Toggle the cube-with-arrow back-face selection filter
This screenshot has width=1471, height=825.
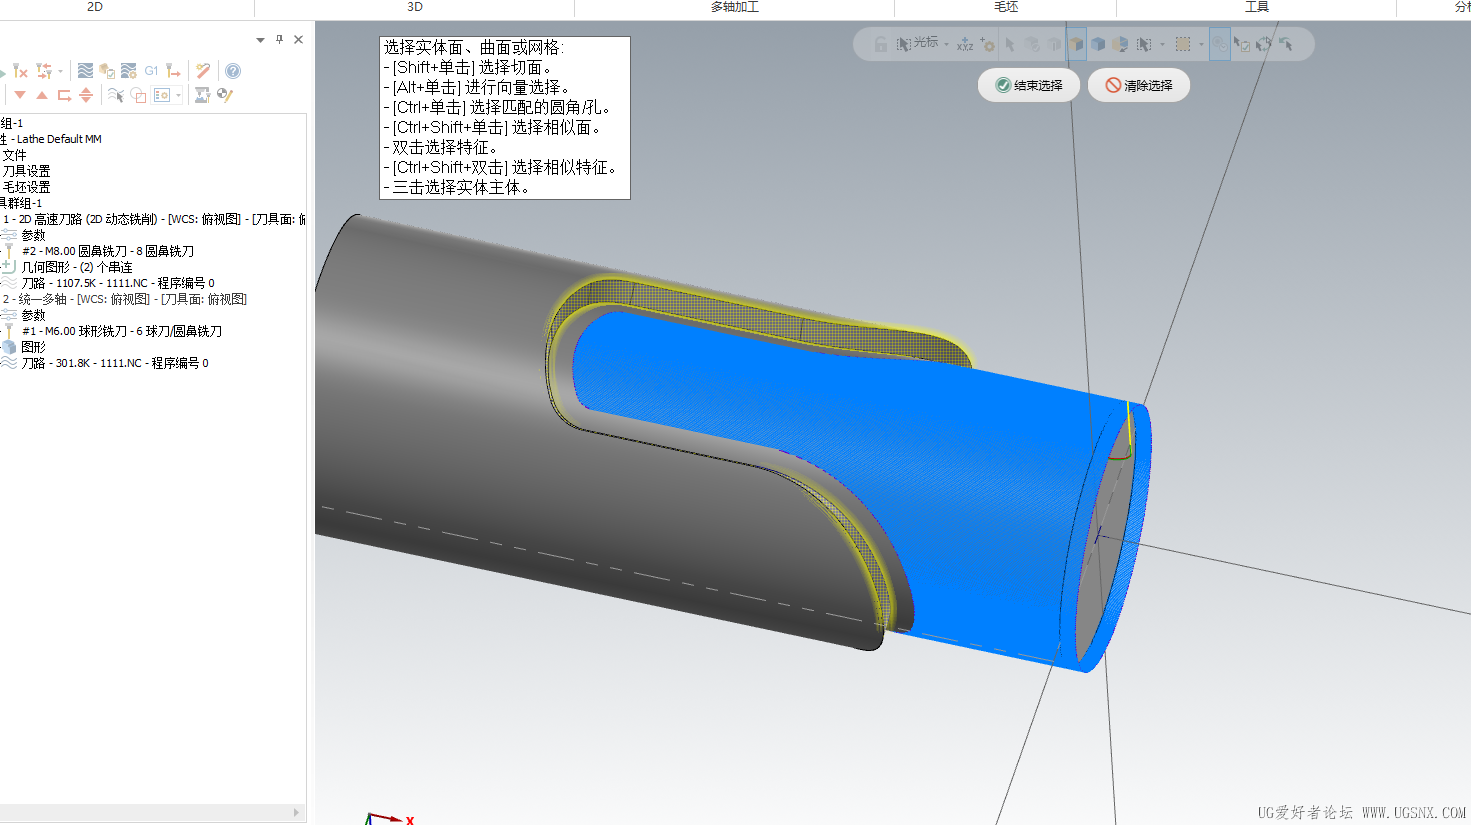(x=1120, y=44)
